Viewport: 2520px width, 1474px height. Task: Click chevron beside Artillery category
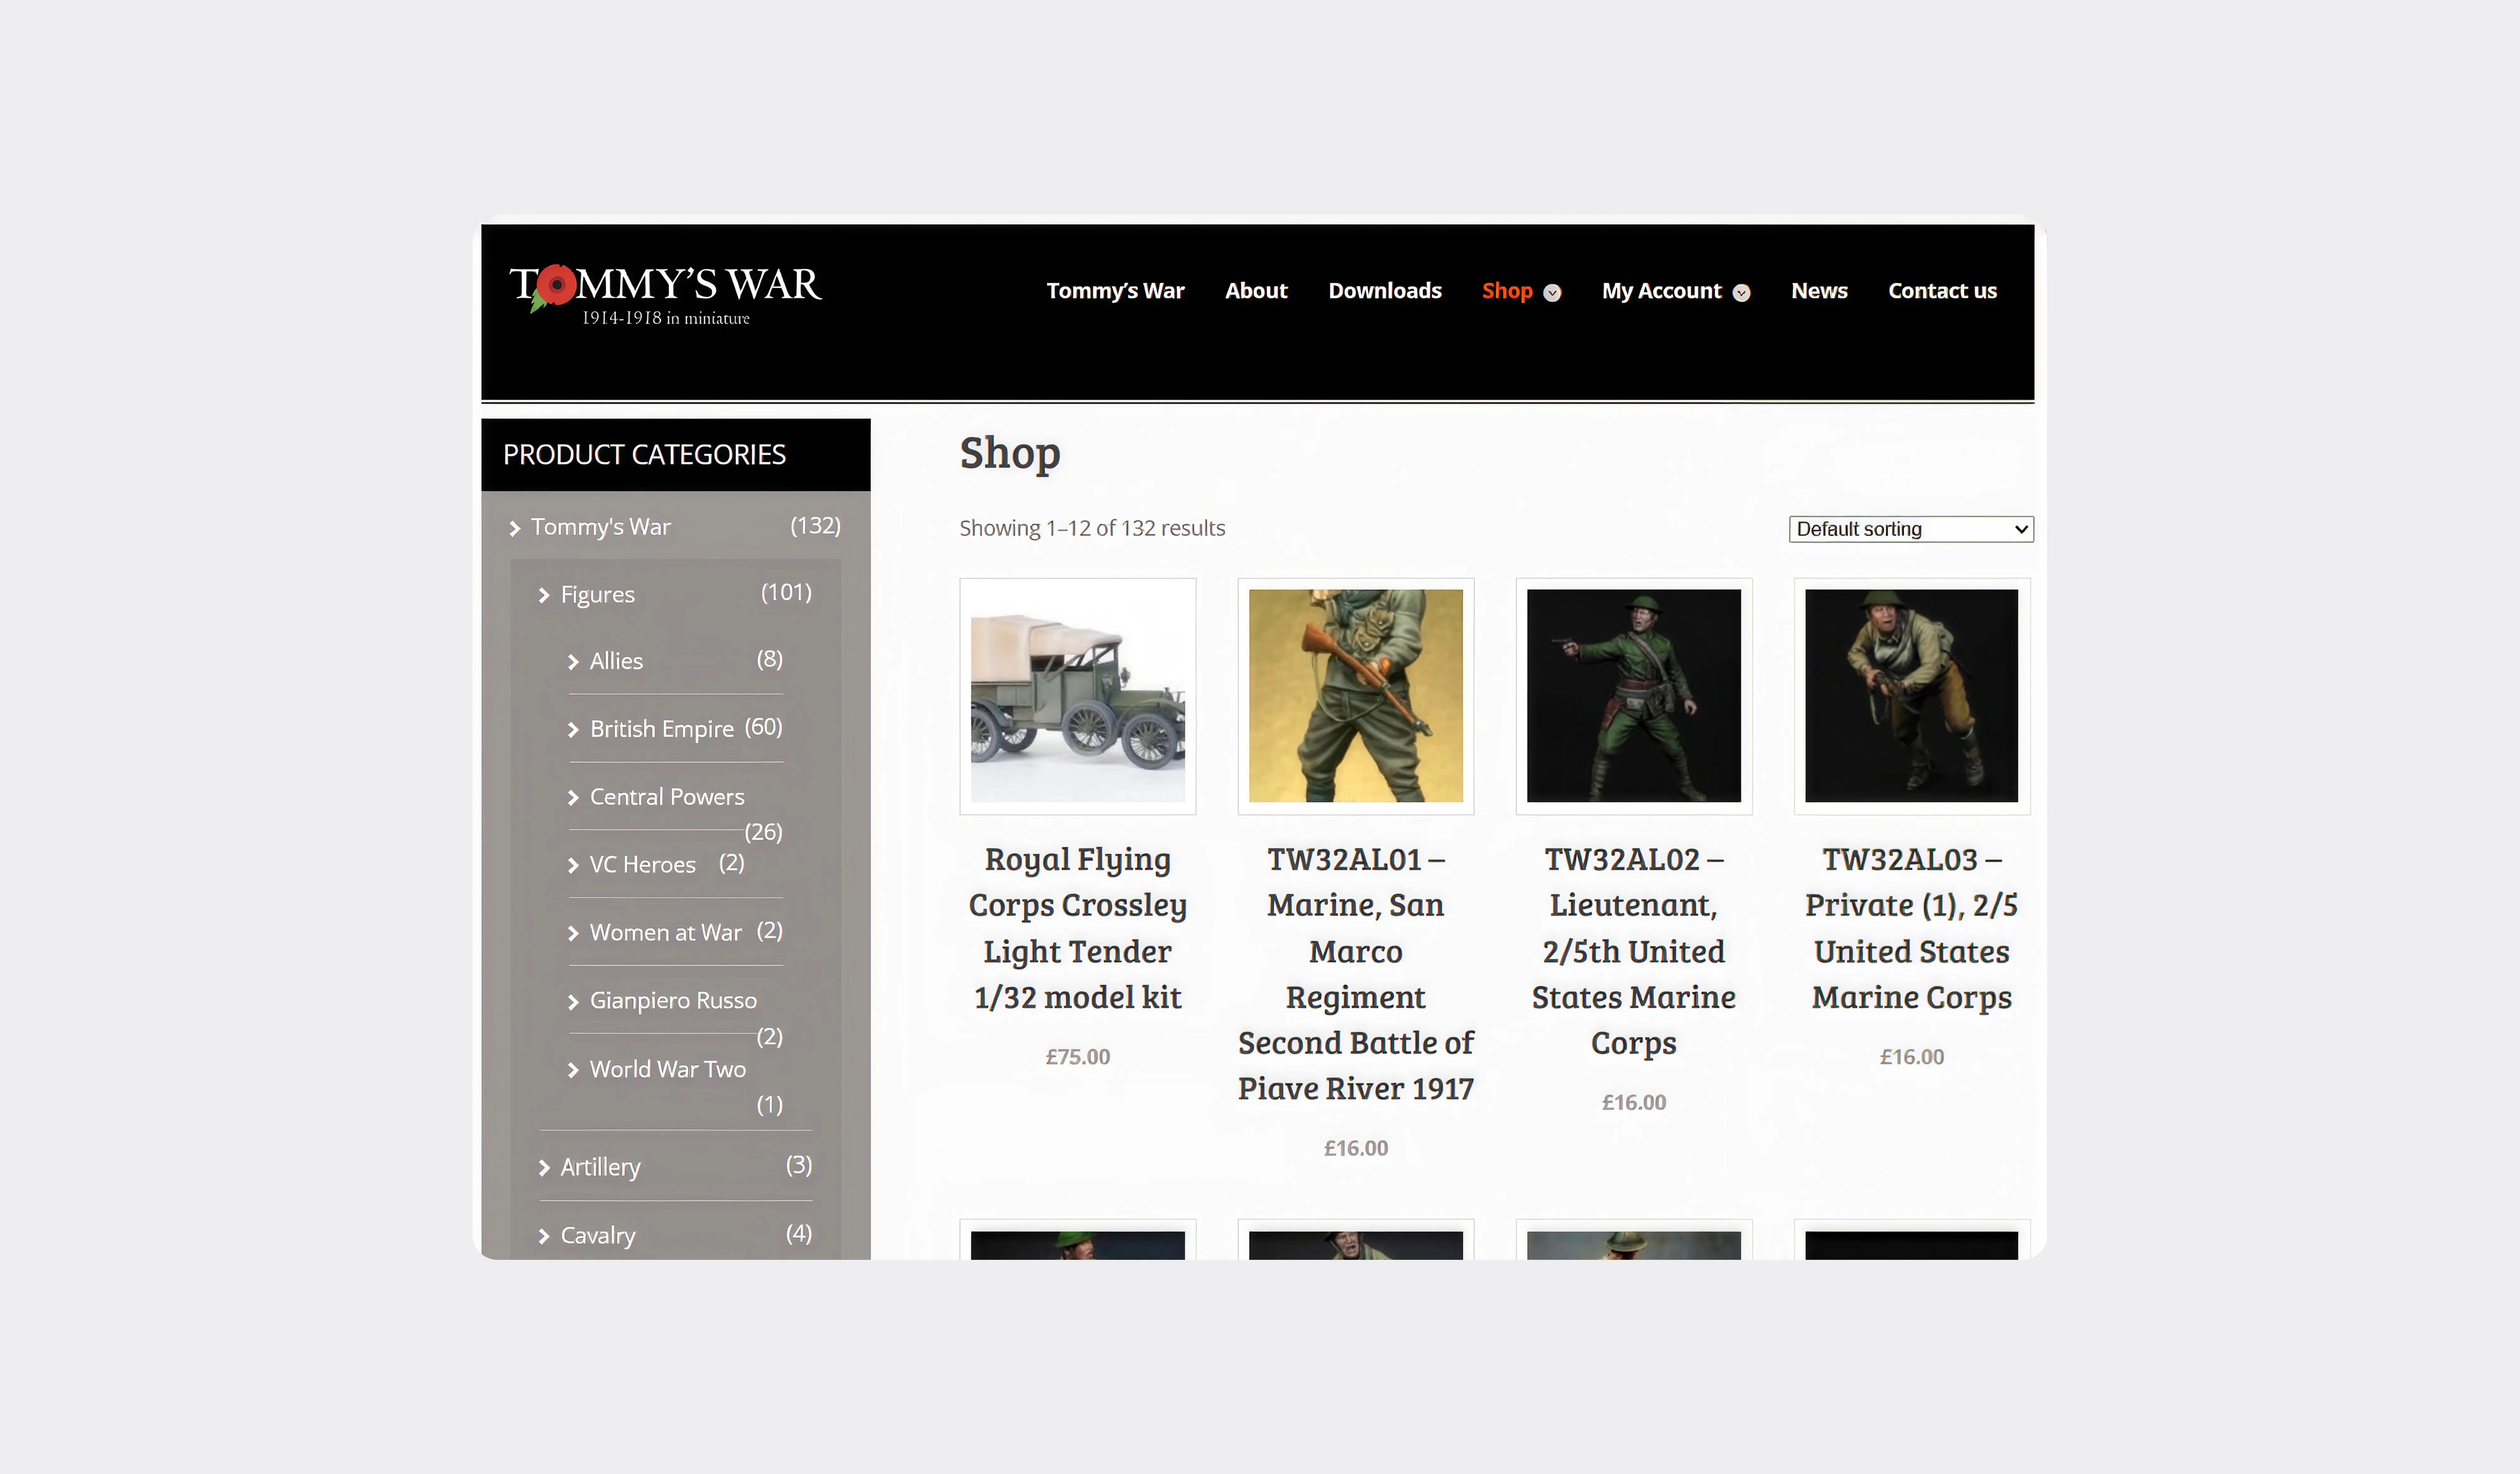click(544, 1168)
